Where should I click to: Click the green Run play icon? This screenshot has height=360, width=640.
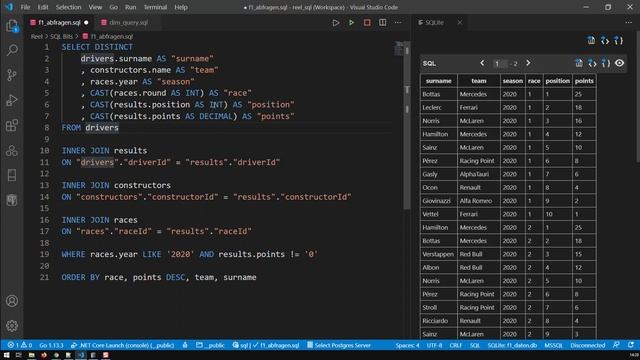pos(351,23)
